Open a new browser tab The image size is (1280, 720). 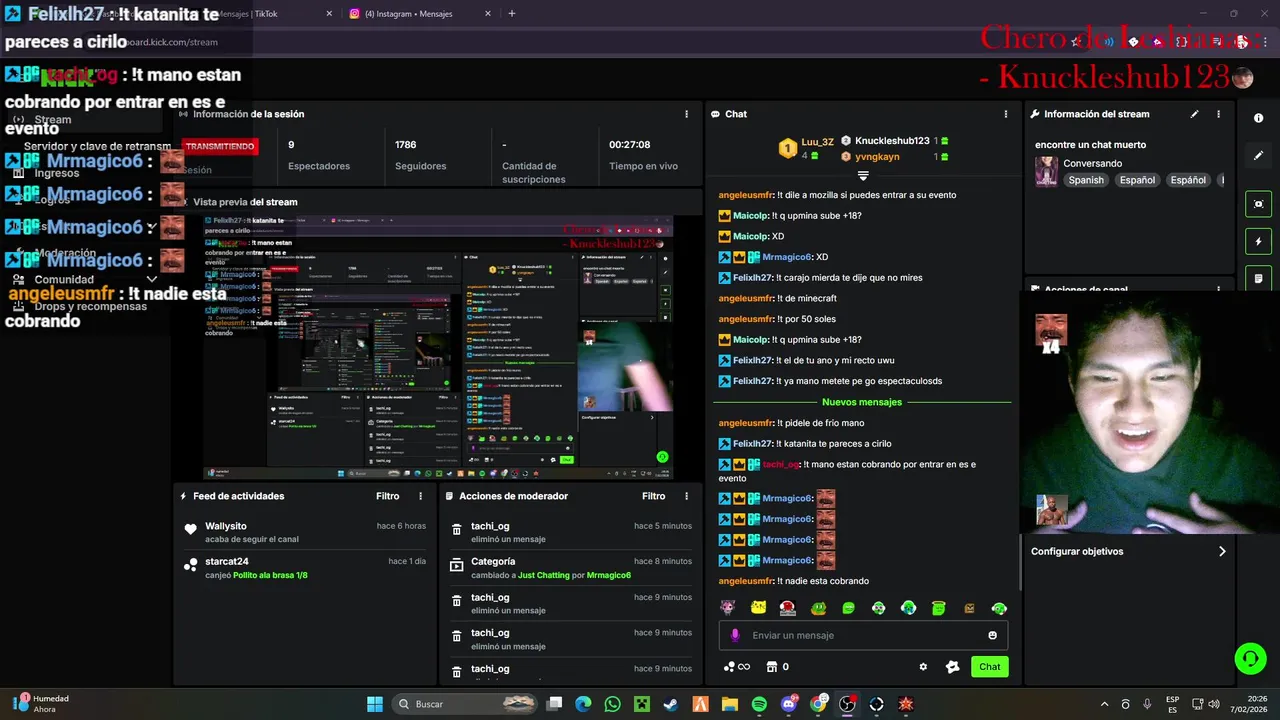pos(511,14)
